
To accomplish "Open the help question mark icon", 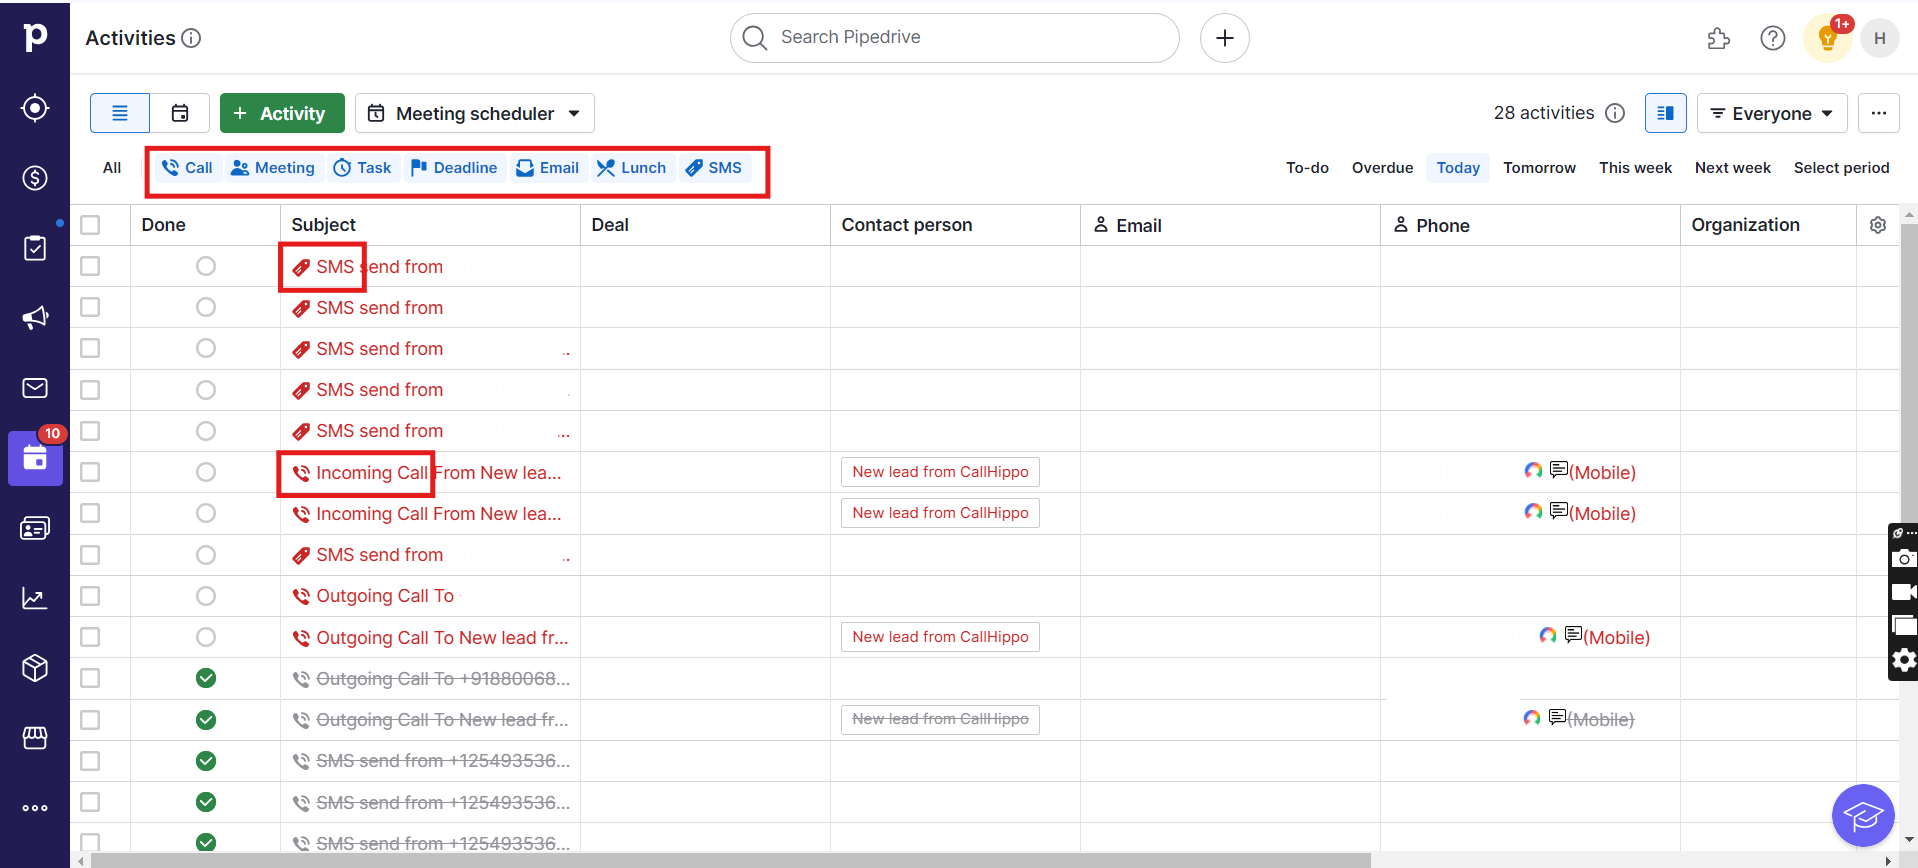I will (x=1773, y=38).
